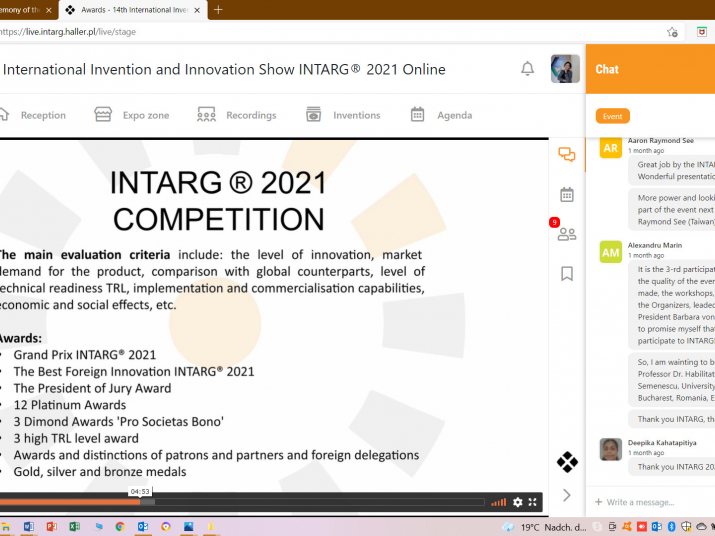Open the chat panel icon in sidebar

tap(567, 155)
